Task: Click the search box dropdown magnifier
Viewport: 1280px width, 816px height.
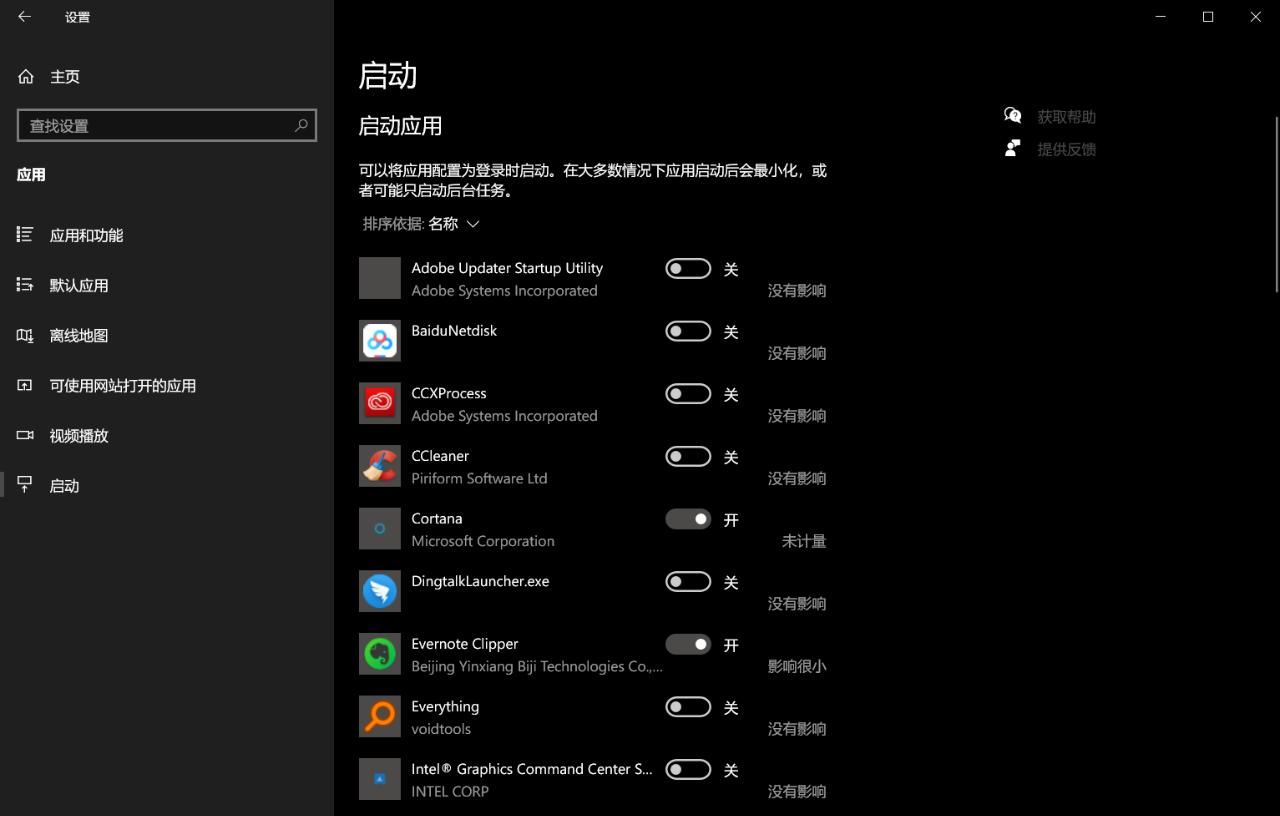Action: click(x=300, y=126)
